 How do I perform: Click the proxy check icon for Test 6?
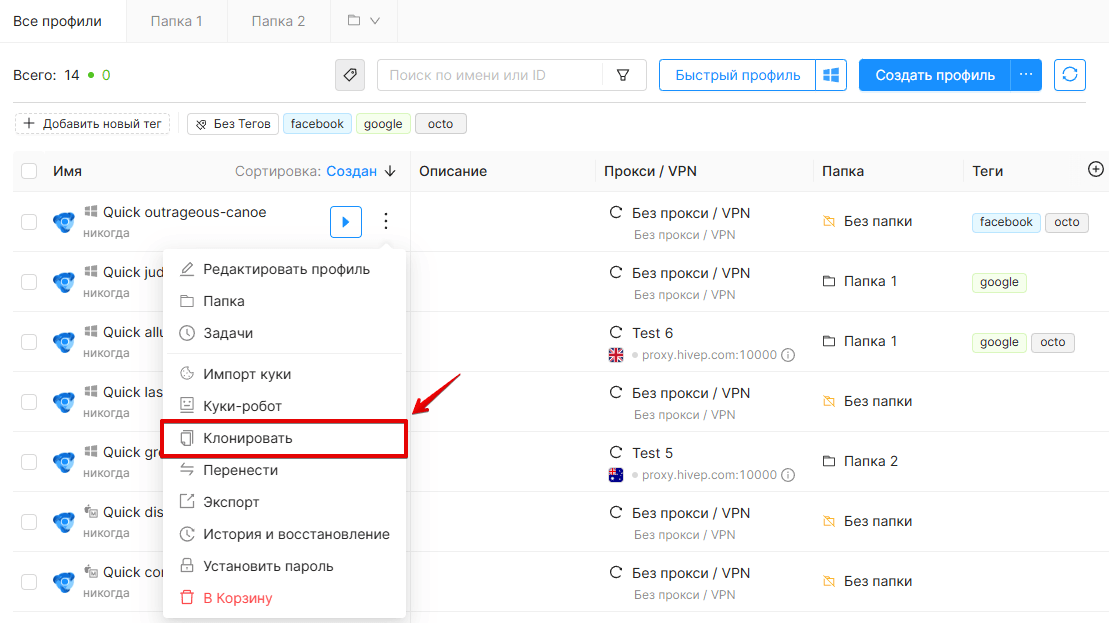(x=616, y=332)
